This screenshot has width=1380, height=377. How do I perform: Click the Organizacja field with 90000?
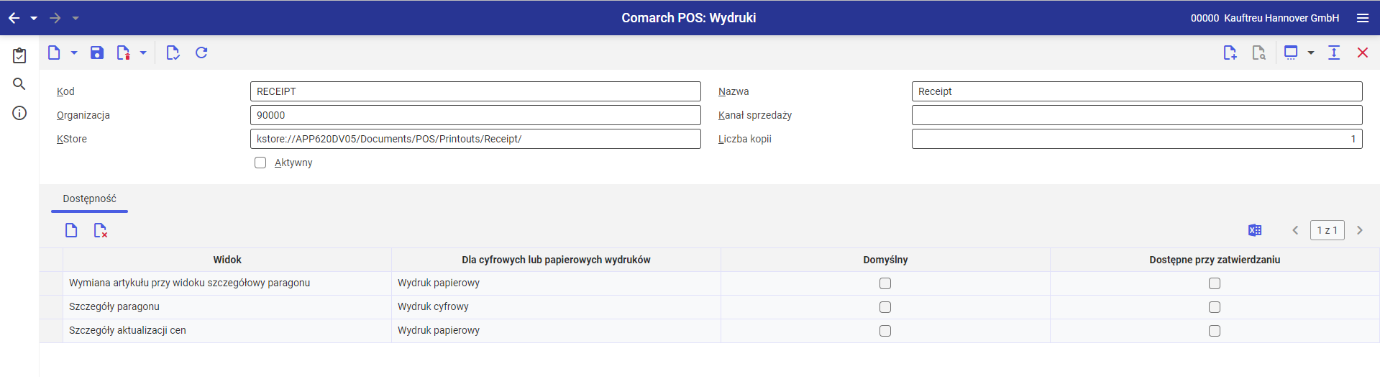(x=475, y=115)
